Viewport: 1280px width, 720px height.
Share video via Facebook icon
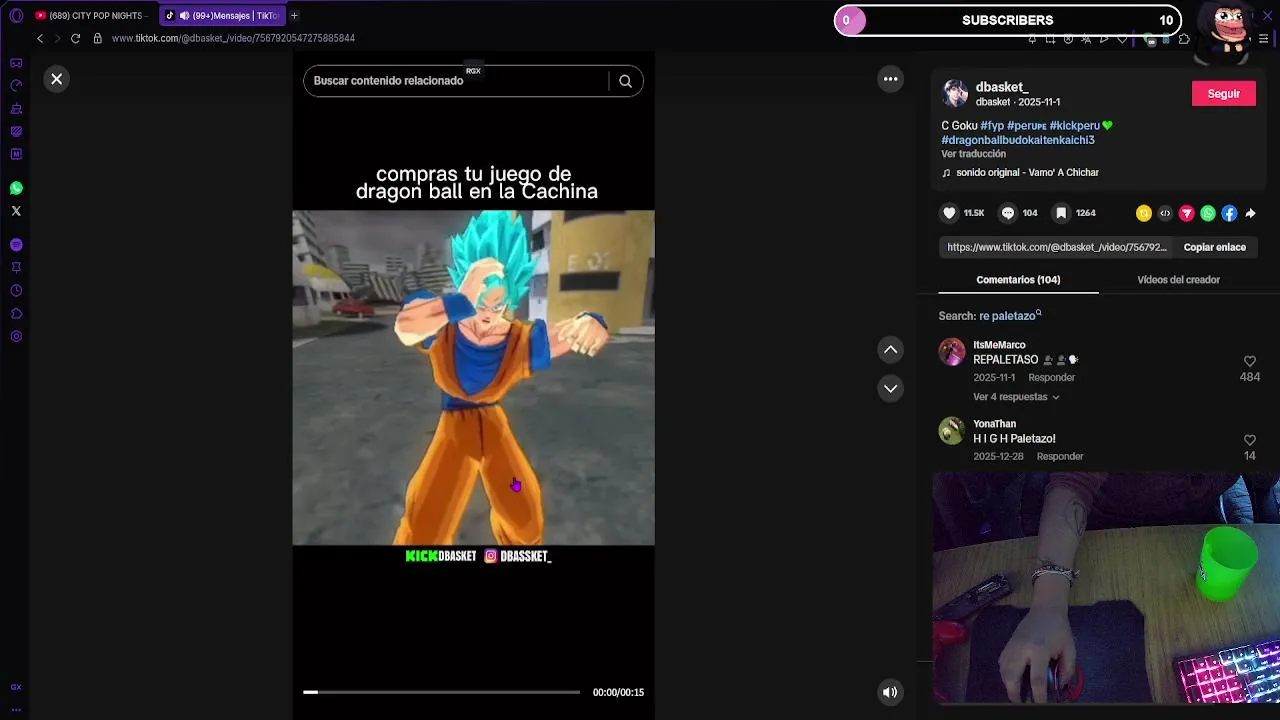click(x=1229, y=213)
